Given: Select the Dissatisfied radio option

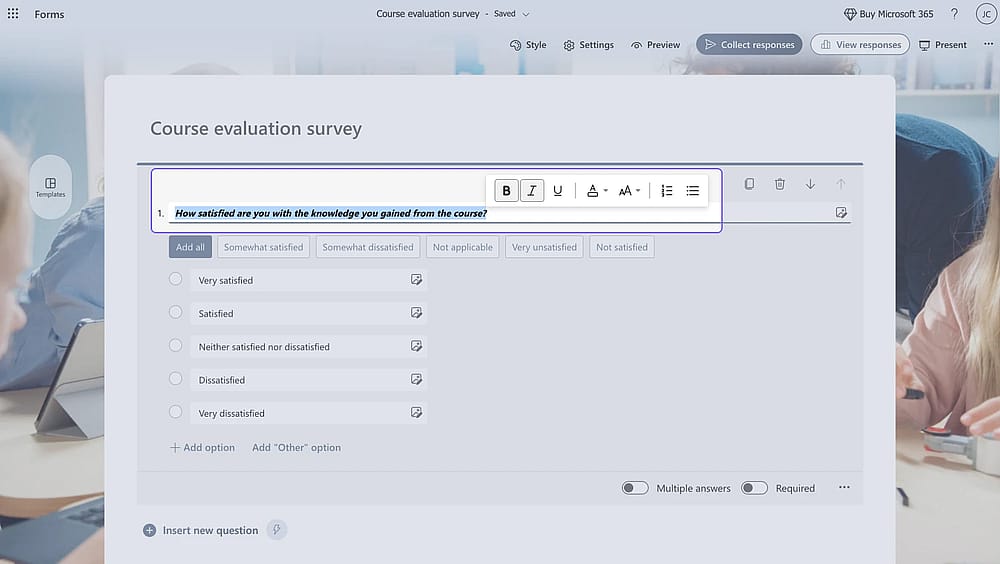Looking at the screenshot, I should point(175,378).
